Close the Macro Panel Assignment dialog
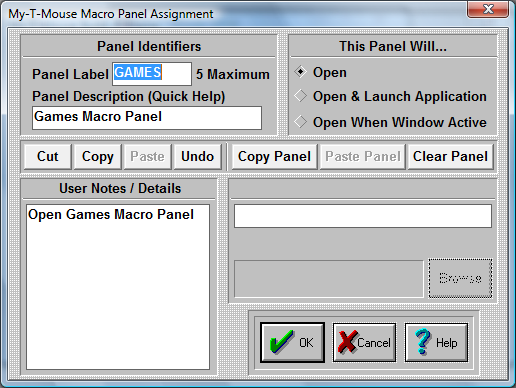The width and height of the screenshot is (516, 388). (488, 9)
